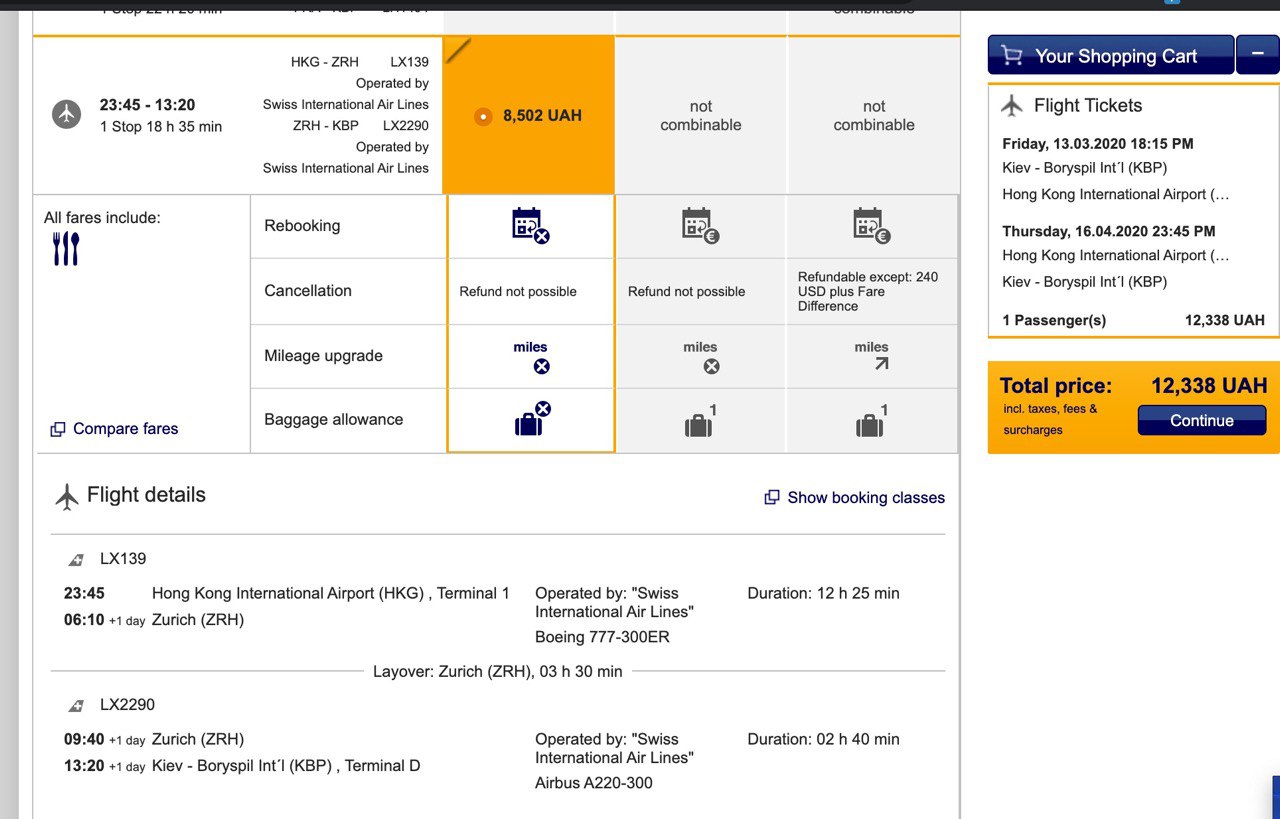Click Hong Kong International Airport (HKG), Terminal 1 text

[x=331, y=594]
